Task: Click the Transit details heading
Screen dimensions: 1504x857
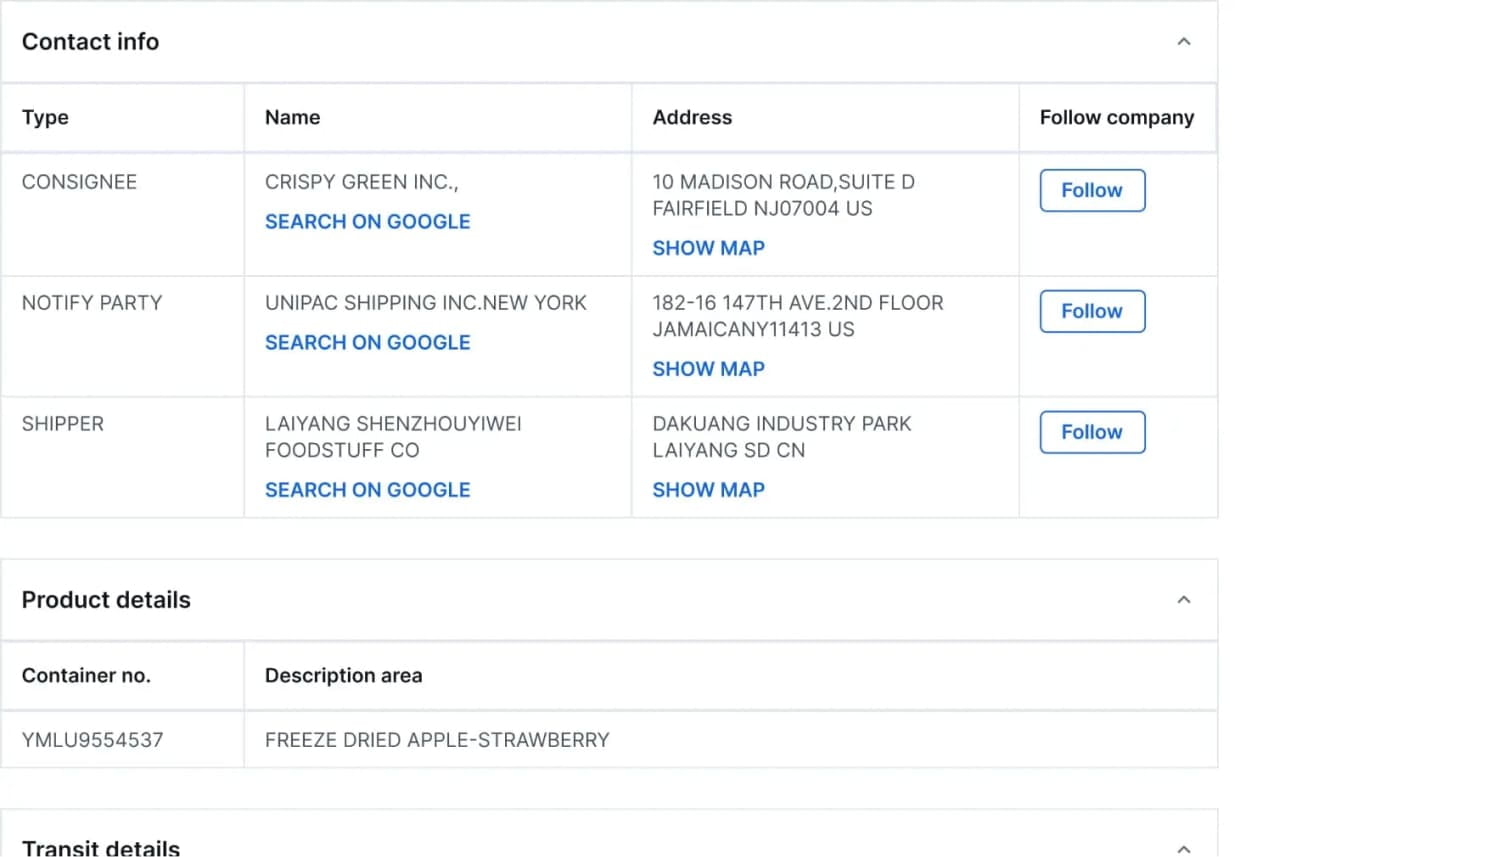Action: pos(100,847)
